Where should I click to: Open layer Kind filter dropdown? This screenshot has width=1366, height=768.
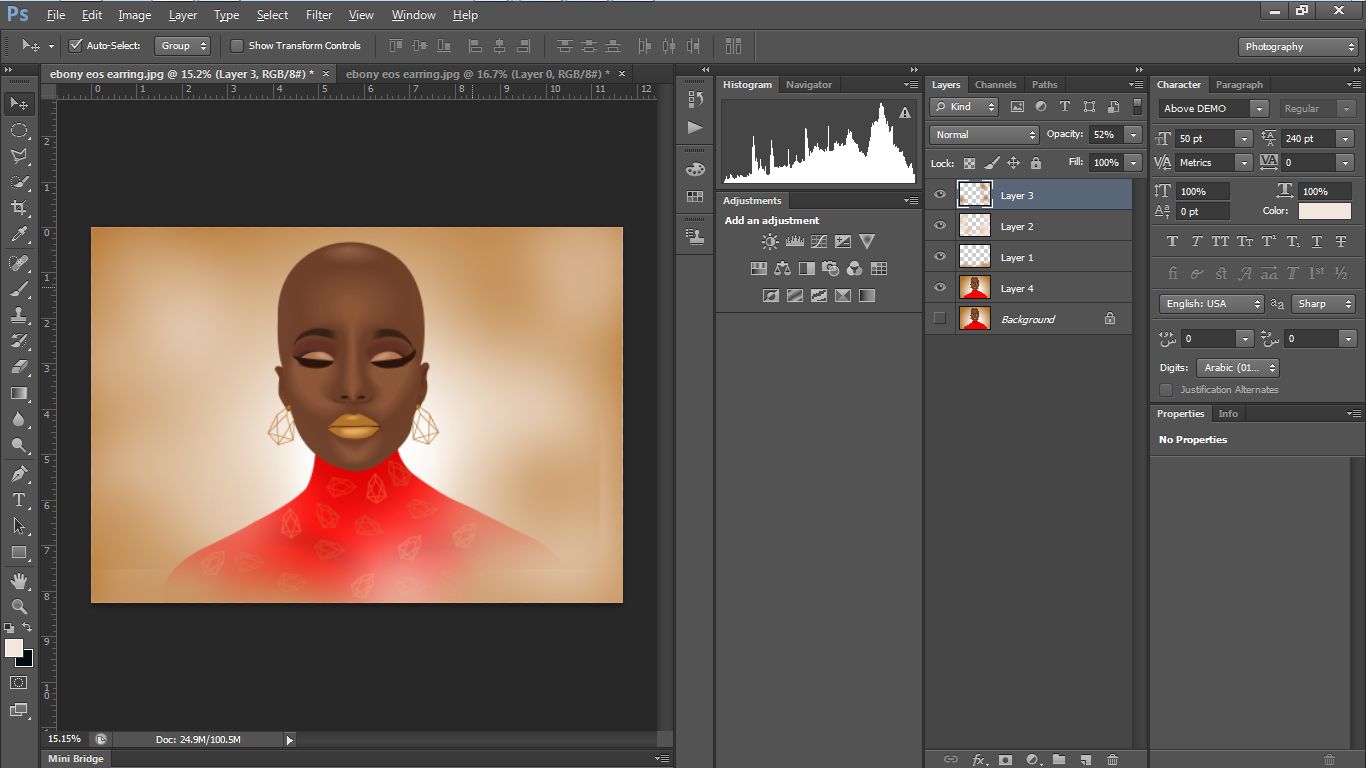[965, 107]
